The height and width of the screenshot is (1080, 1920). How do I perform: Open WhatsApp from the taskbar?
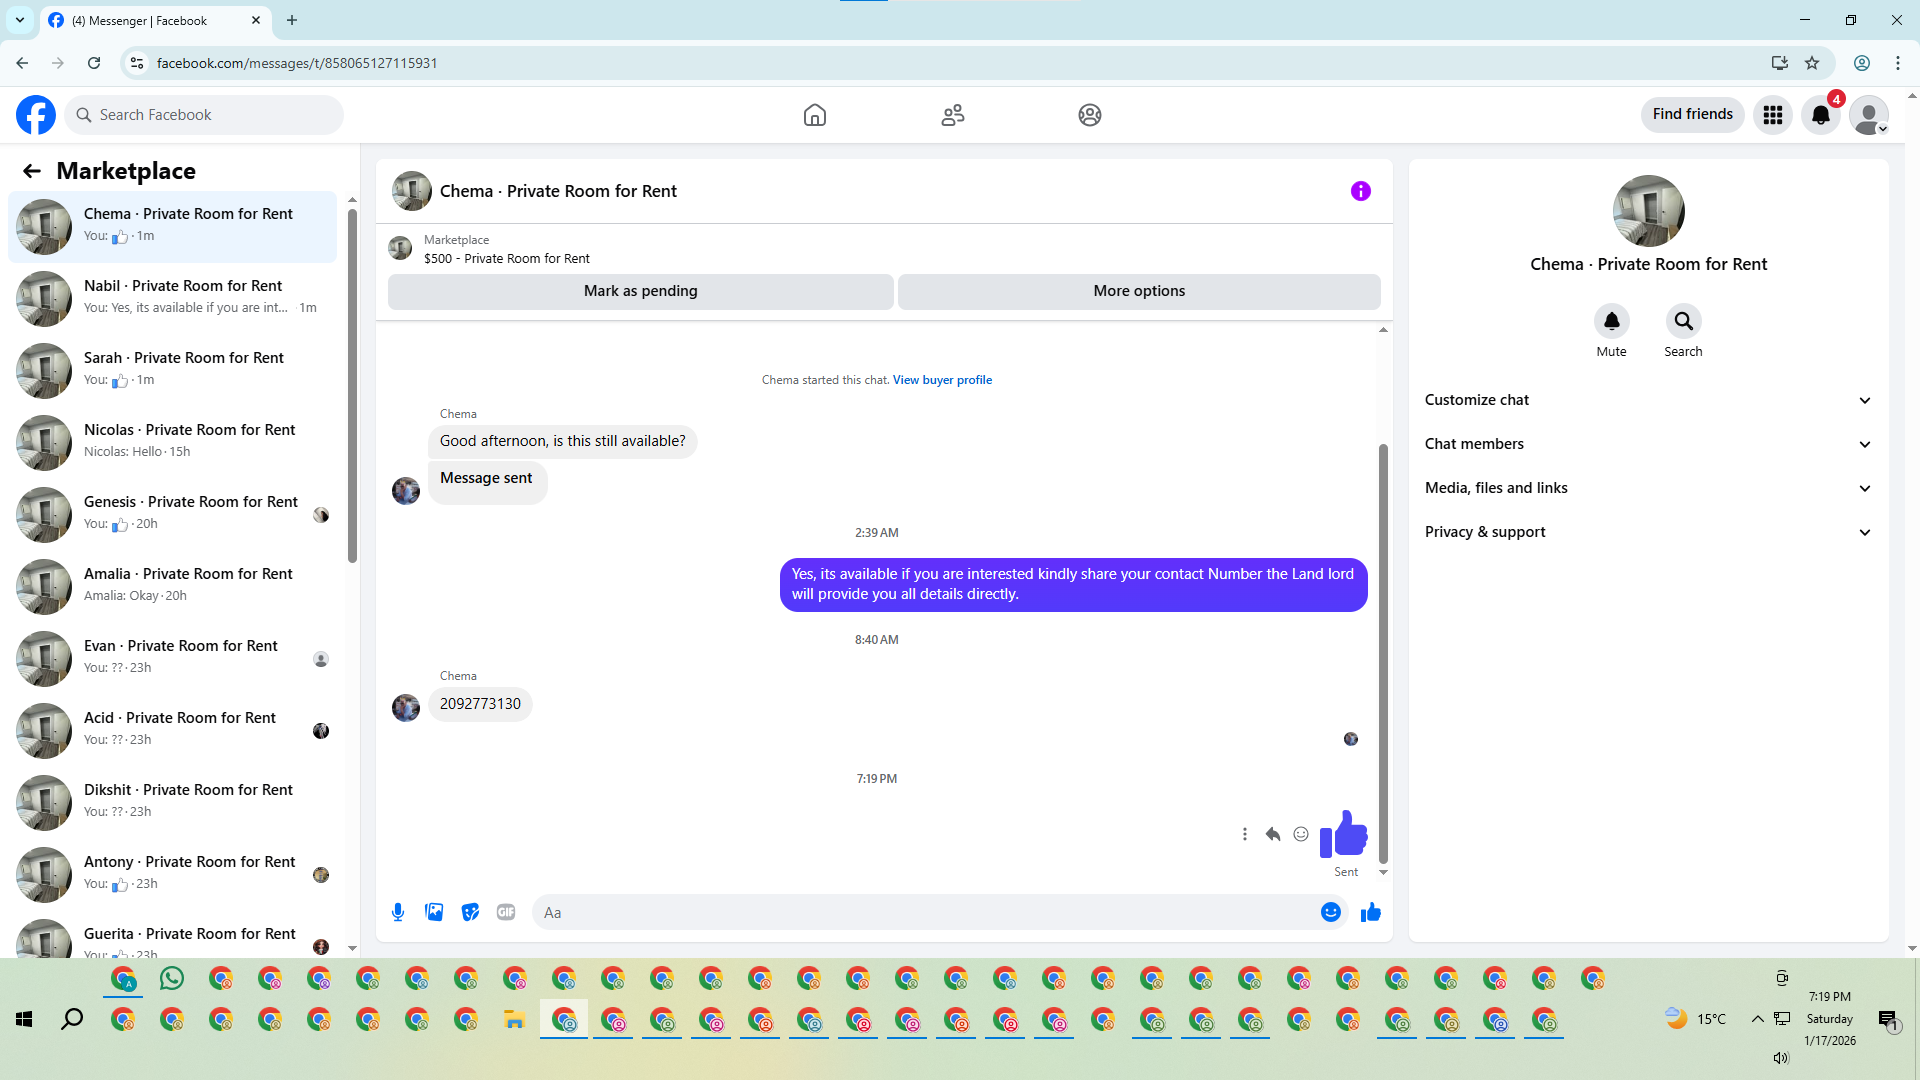(172, 978)
